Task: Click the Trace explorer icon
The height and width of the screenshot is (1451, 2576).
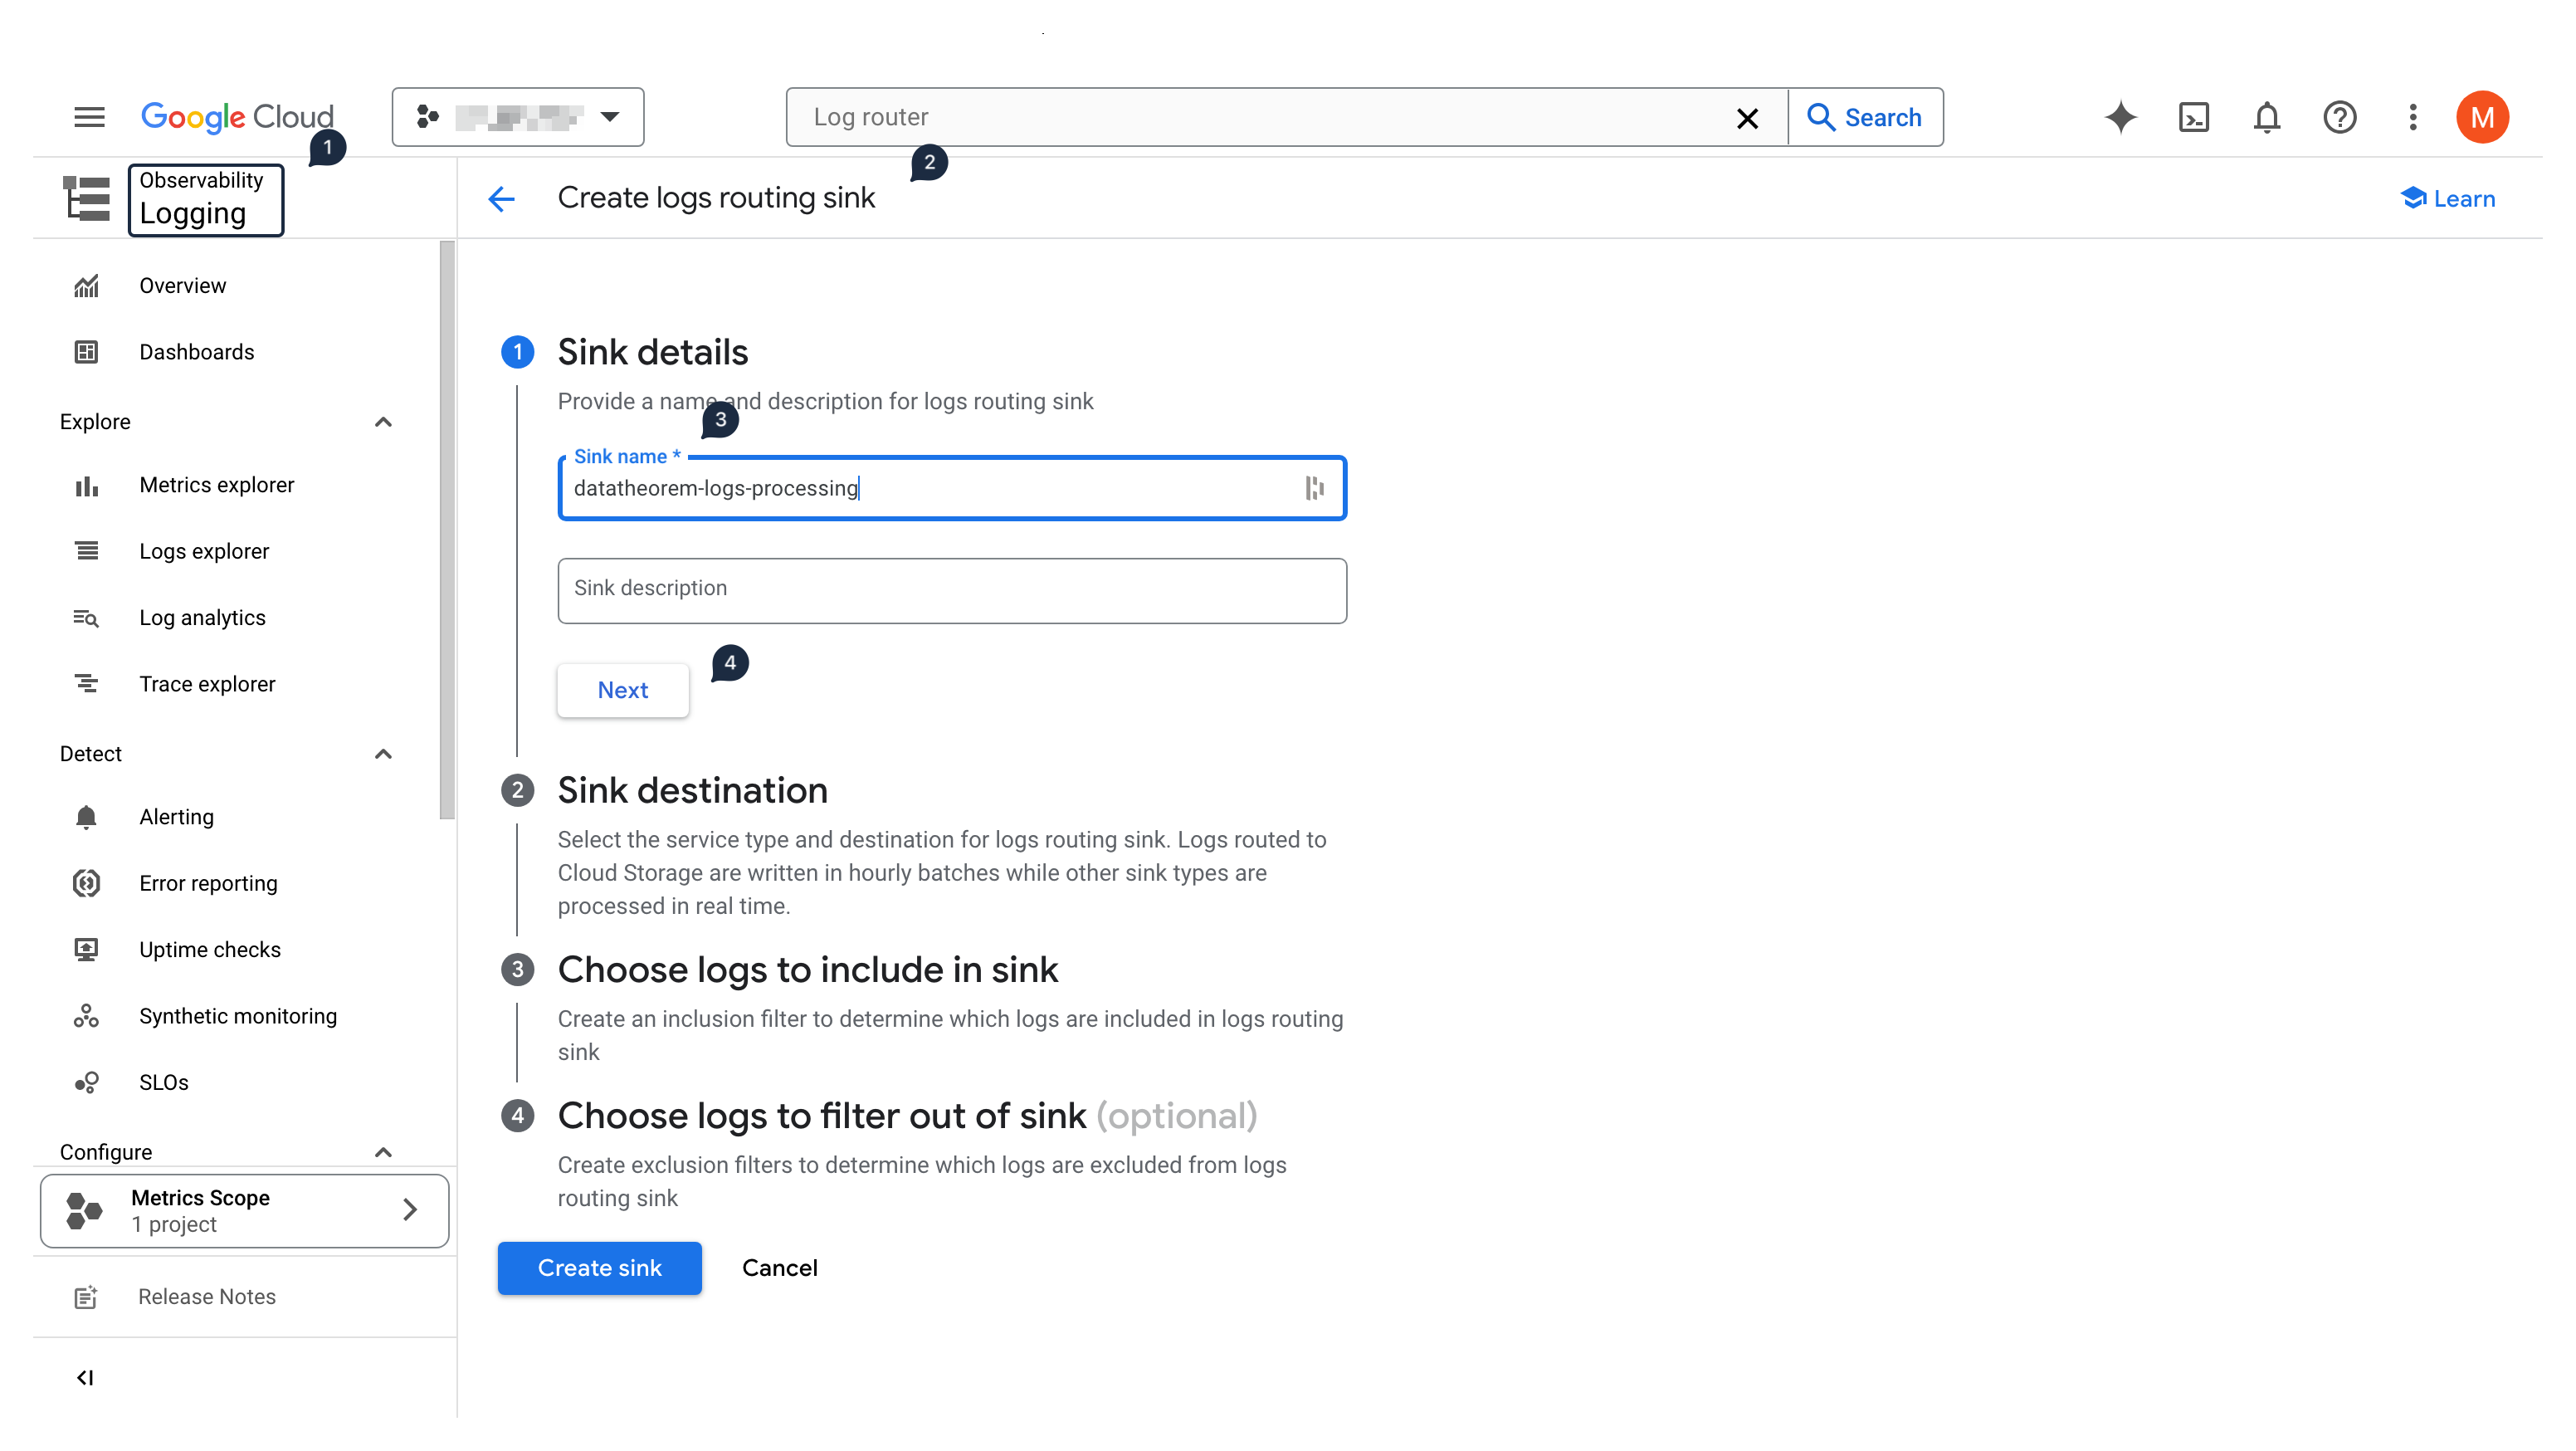Action: coord(86,684)
